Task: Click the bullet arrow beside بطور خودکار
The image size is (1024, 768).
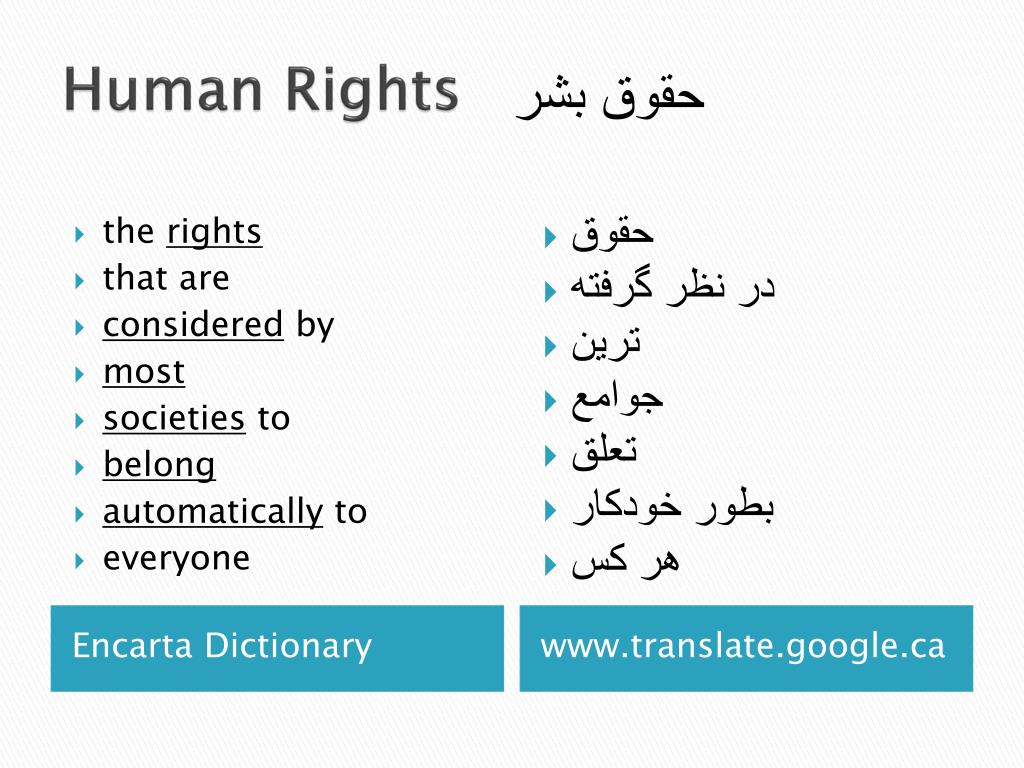Action: [550, 509]
